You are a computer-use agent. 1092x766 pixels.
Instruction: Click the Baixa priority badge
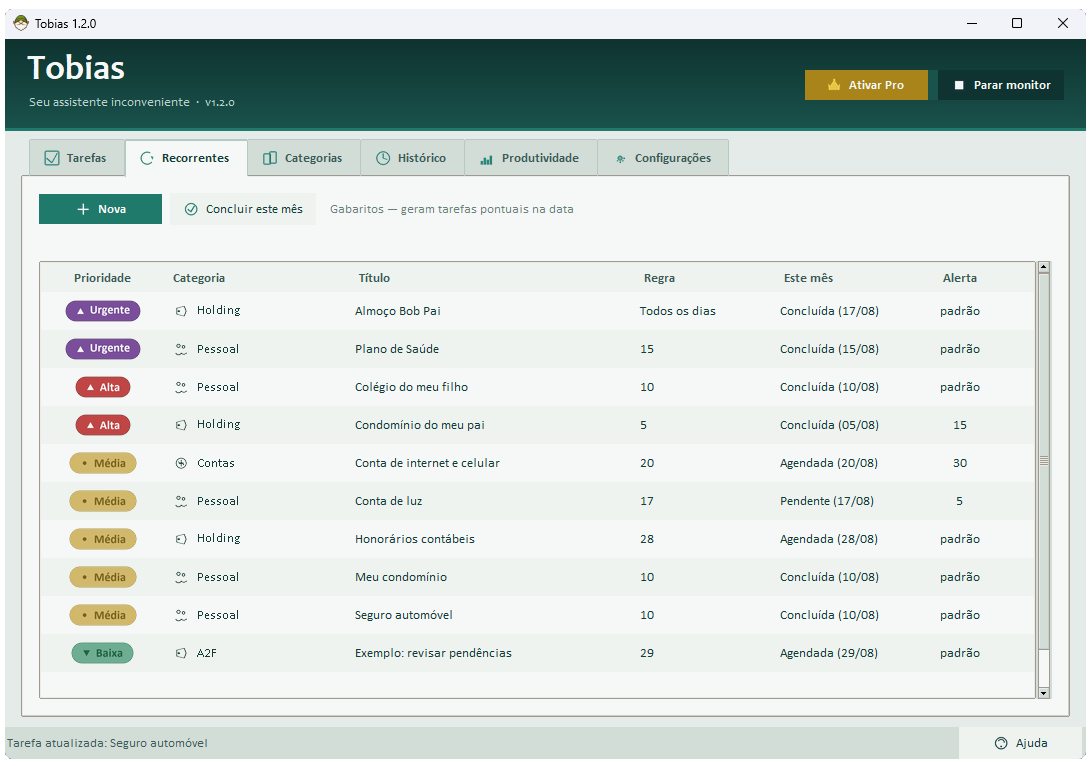102,653
